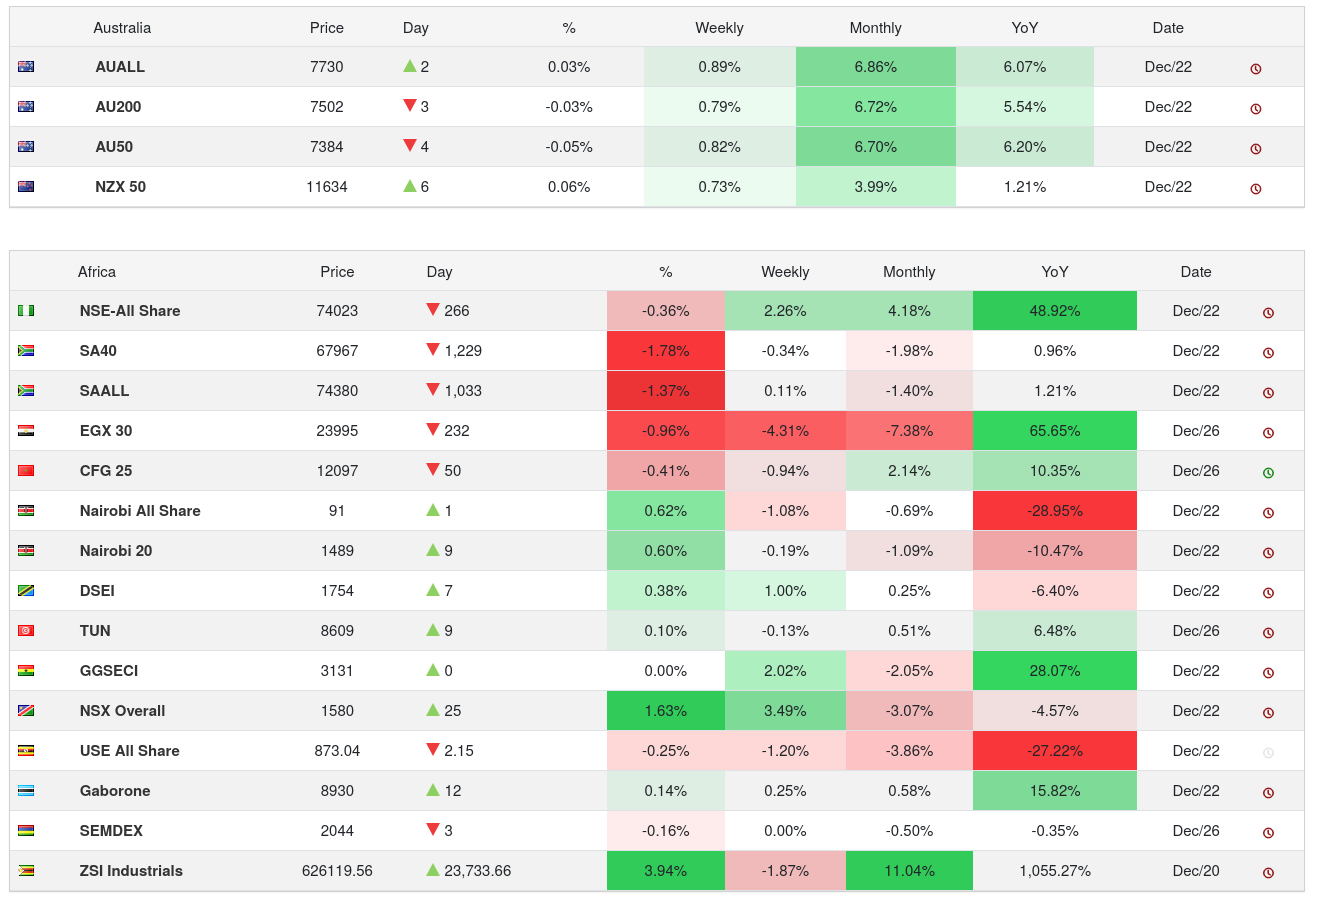Open the Gaborone index link
The width and height of the screenshot is (1324, 898).
coord(115,791)
